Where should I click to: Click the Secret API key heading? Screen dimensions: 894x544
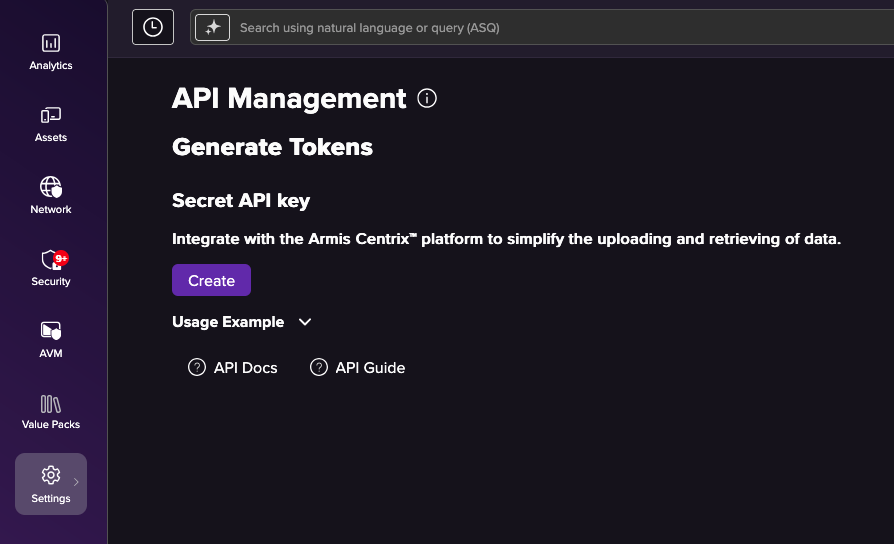[241, 201]
